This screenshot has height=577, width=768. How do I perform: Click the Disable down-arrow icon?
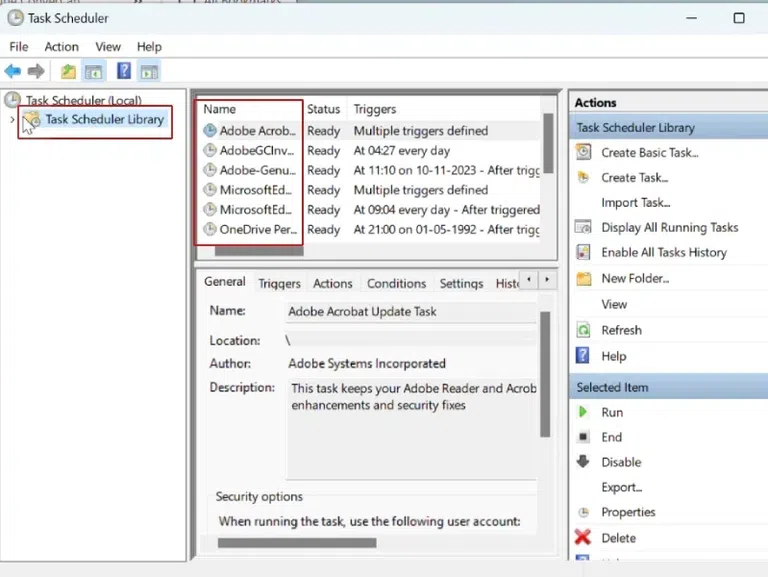point(583,461)
